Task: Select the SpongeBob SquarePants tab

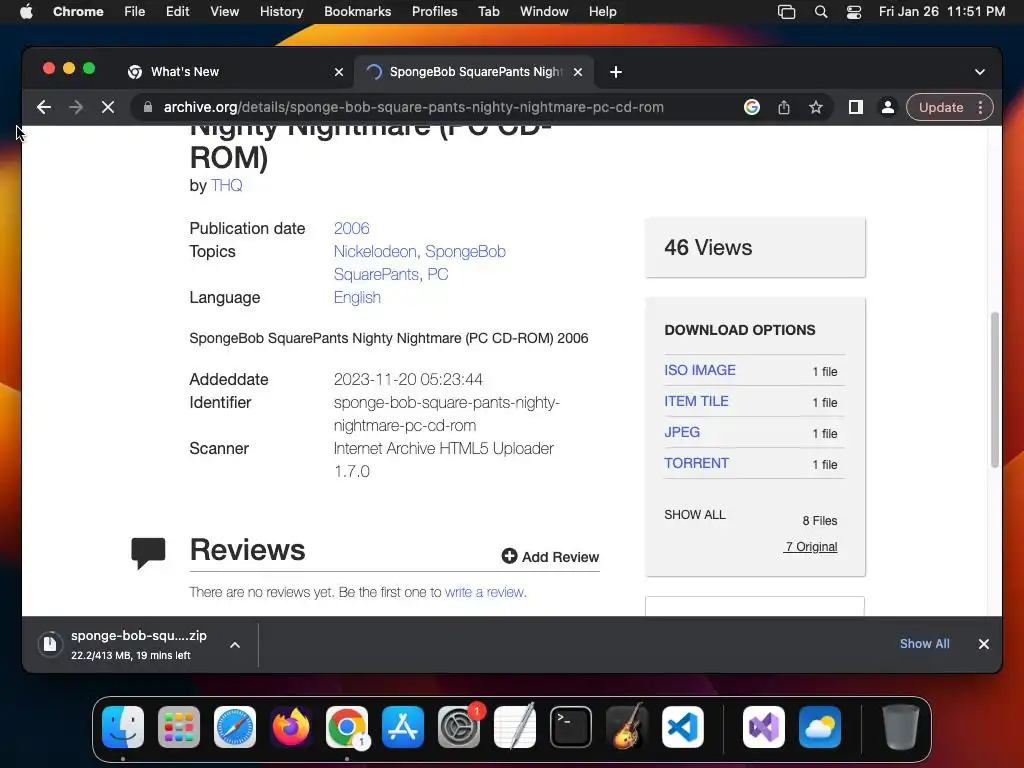Action: 475,72
